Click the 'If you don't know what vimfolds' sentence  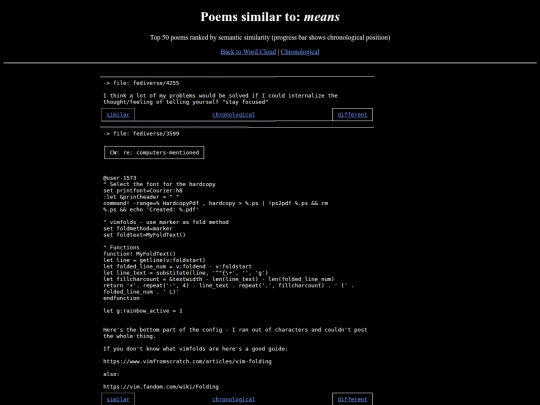coord(195,349)
